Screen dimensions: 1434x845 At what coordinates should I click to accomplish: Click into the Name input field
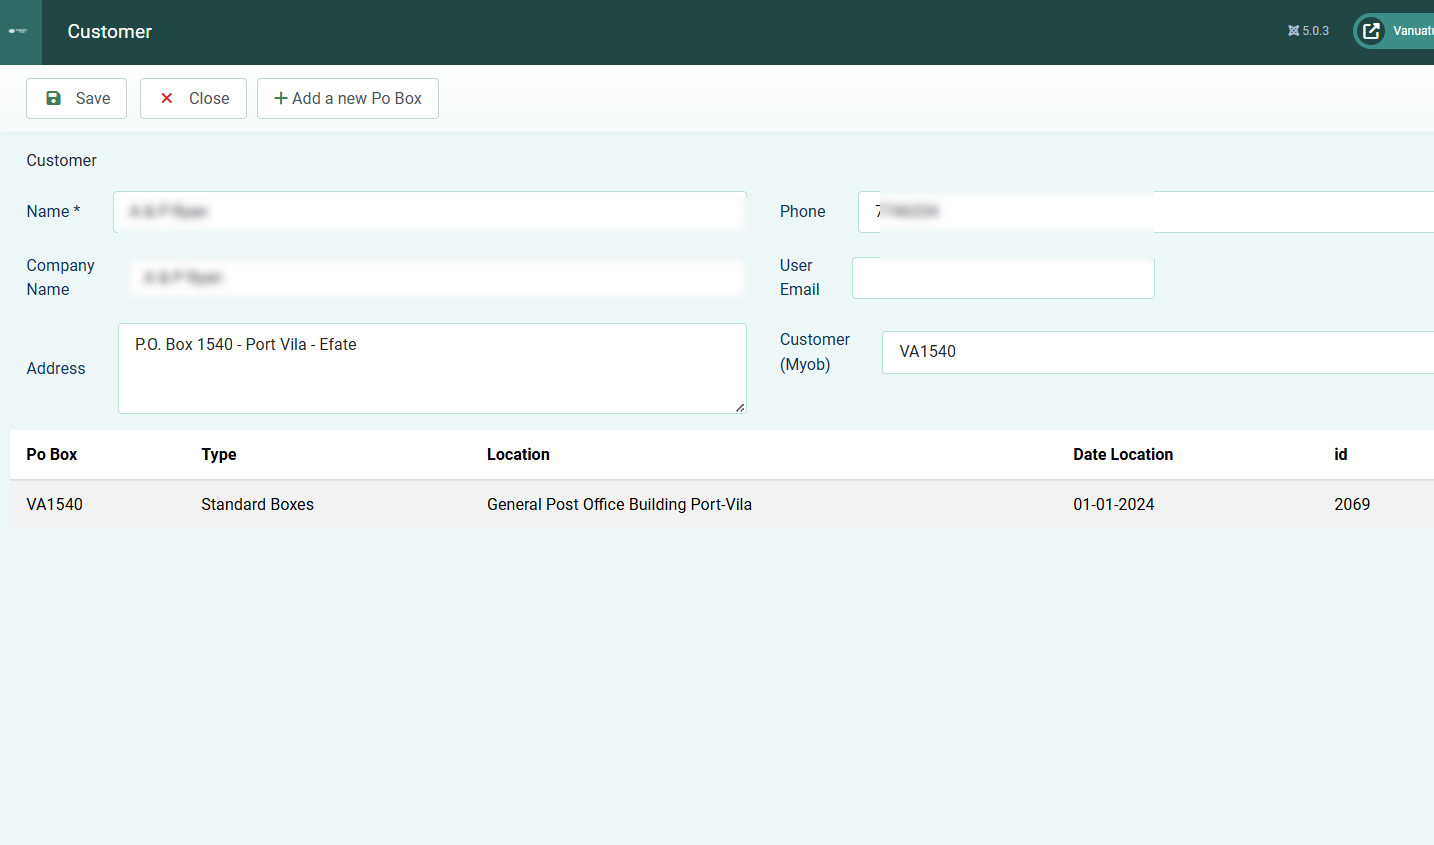click(430, 212)
